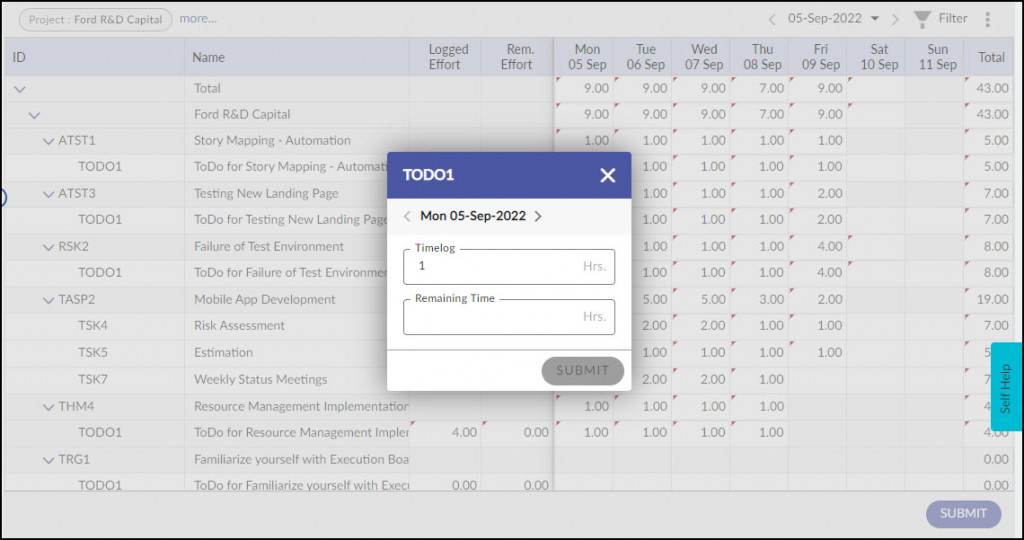Click the Wed 07 Sep column header

pos(701,57)
